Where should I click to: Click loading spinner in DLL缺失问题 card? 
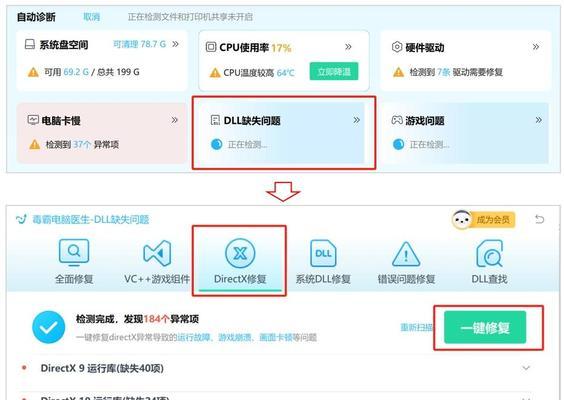coord(217,144)
